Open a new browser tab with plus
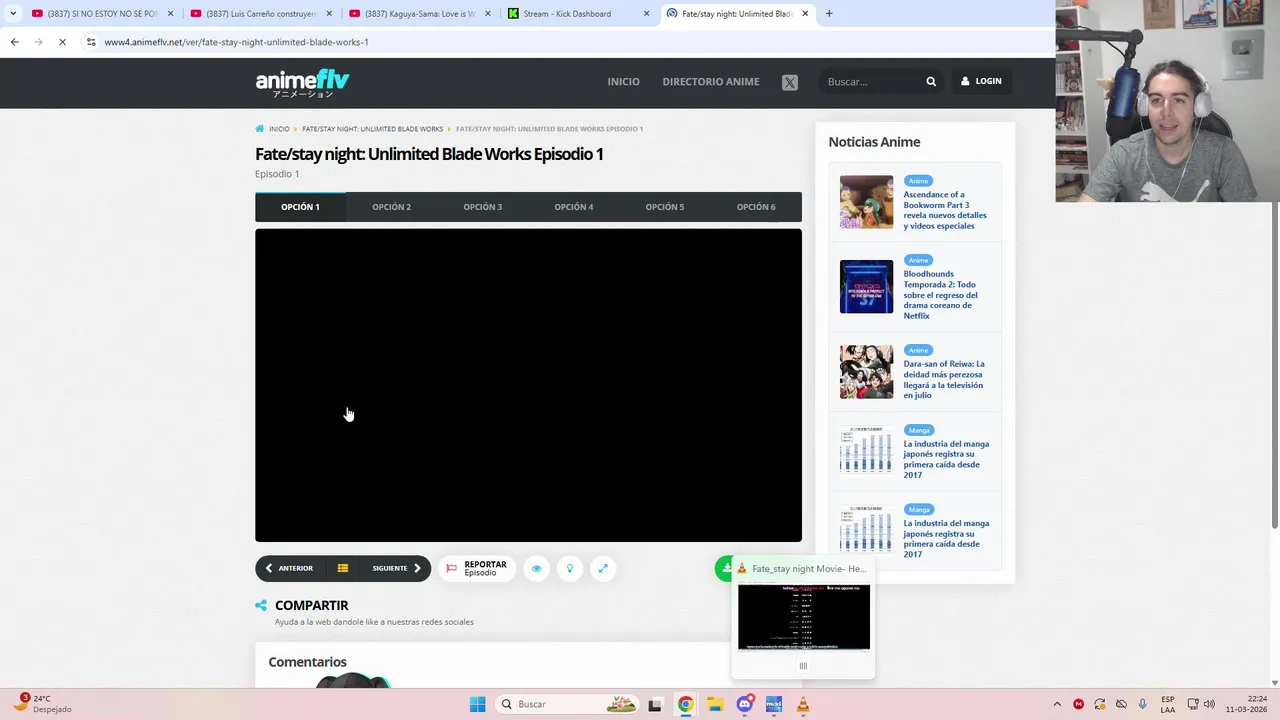 coord(829,13)
